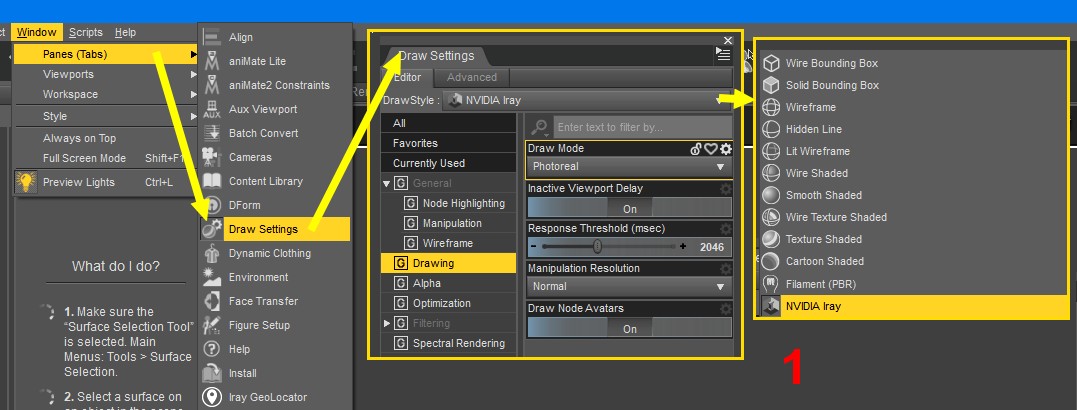Click the Cameras pane icon

[x=212, y=157]
